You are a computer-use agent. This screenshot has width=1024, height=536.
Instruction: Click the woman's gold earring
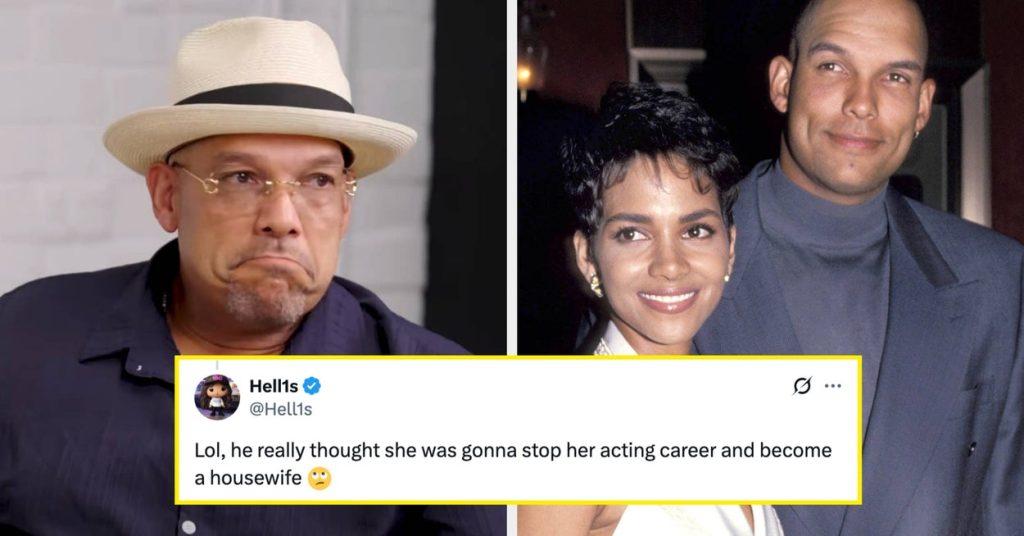pos(596,285)
